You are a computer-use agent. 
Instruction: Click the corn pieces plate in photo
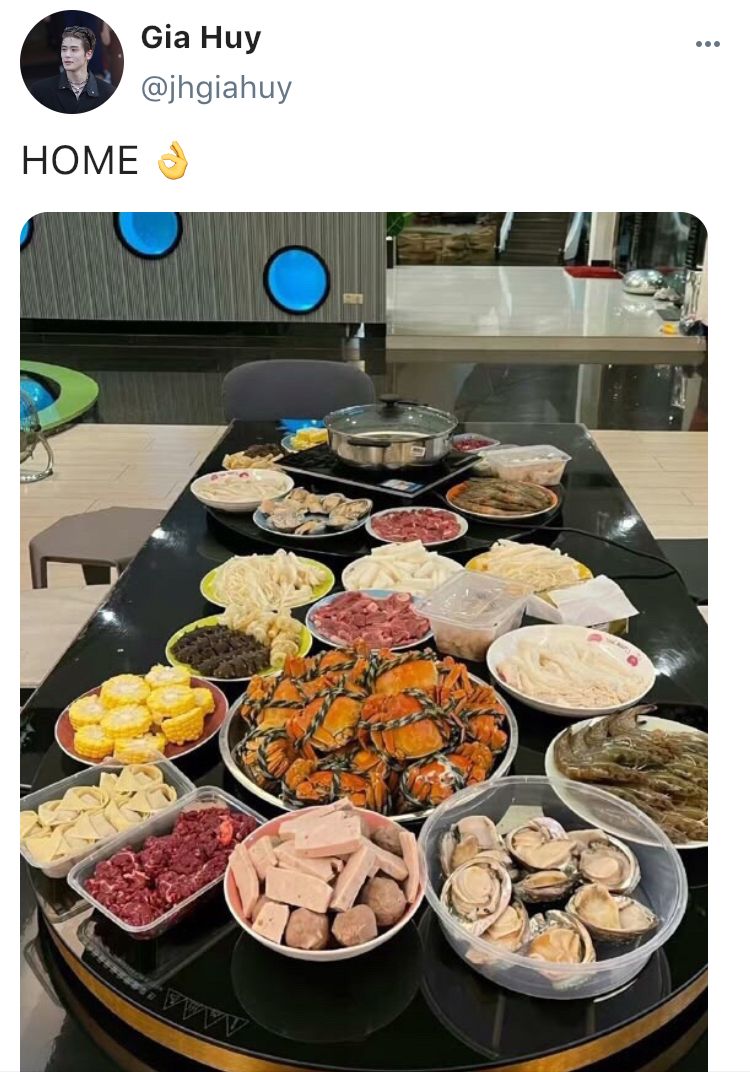[x=142, y=715]
